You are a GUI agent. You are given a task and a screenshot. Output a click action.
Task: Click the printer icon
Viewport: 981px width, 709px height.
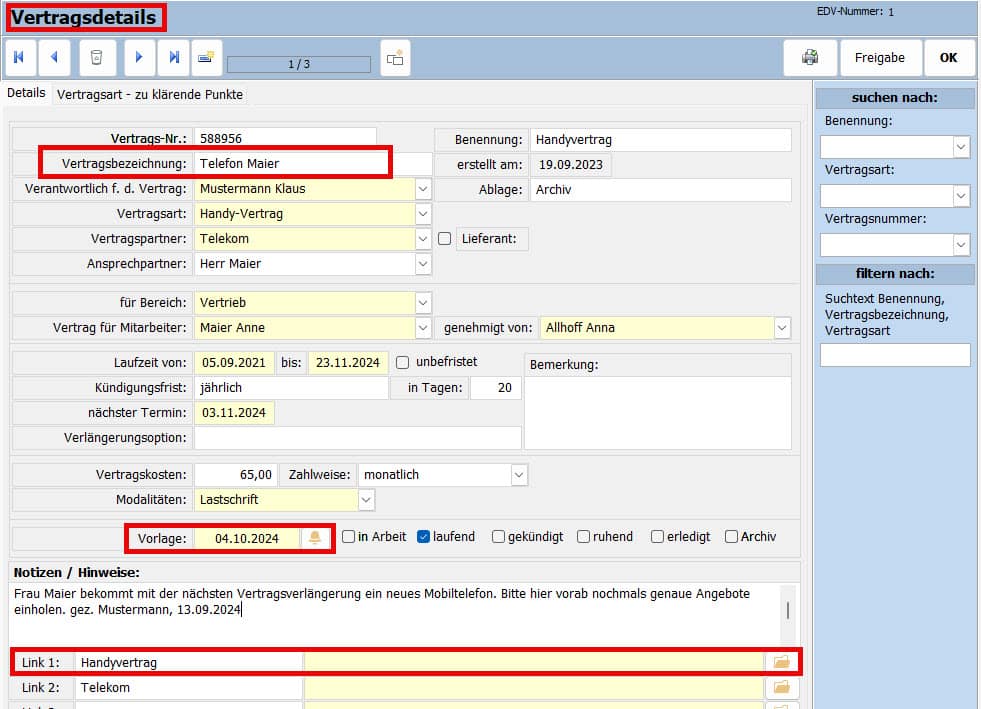pos(810,58)
